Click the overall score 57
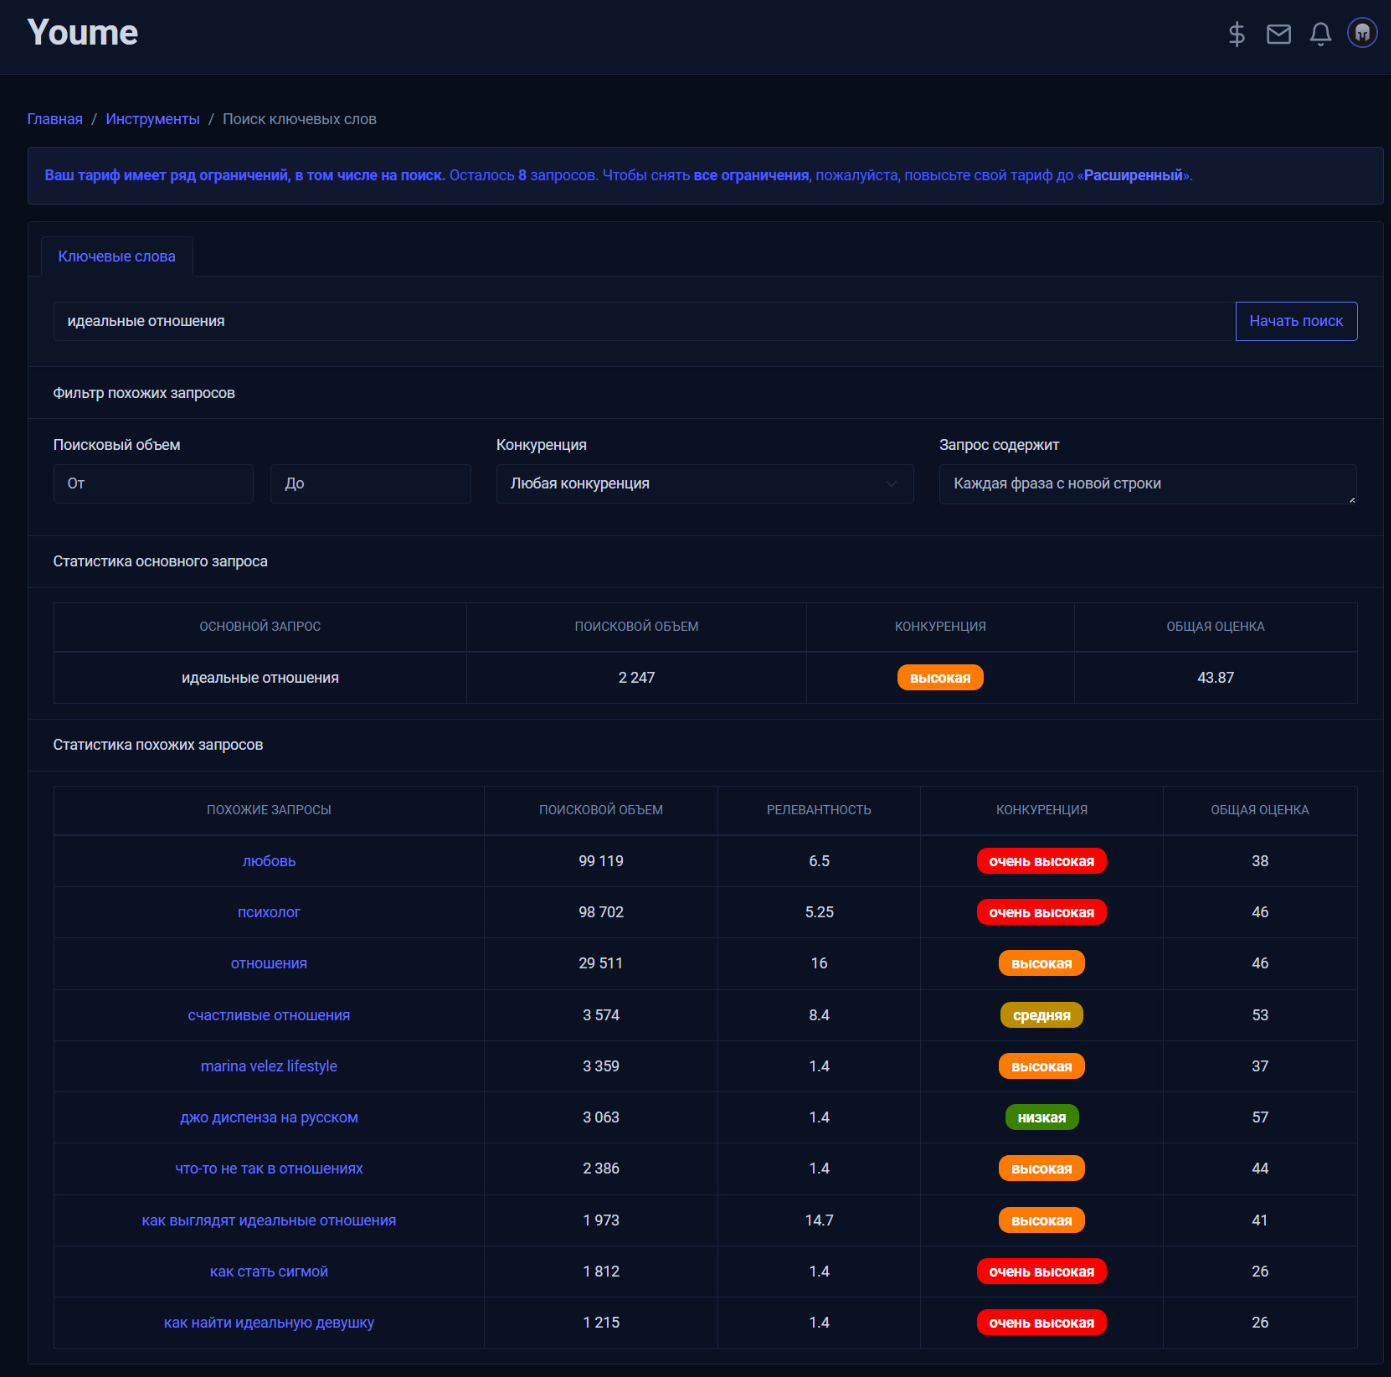The width and height of the screenshot is (1391, 1377). (1260, 1117)
